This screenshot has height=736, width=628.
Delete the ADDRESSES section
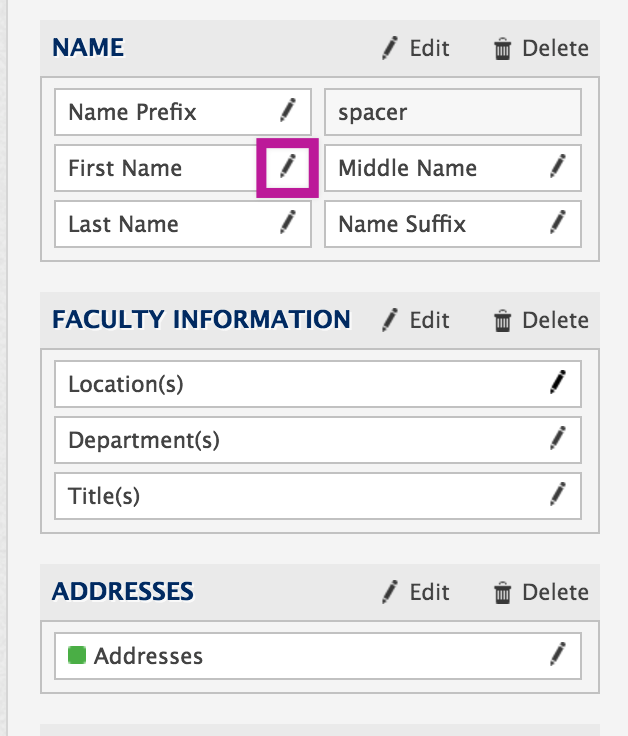[x=541, y=592]
